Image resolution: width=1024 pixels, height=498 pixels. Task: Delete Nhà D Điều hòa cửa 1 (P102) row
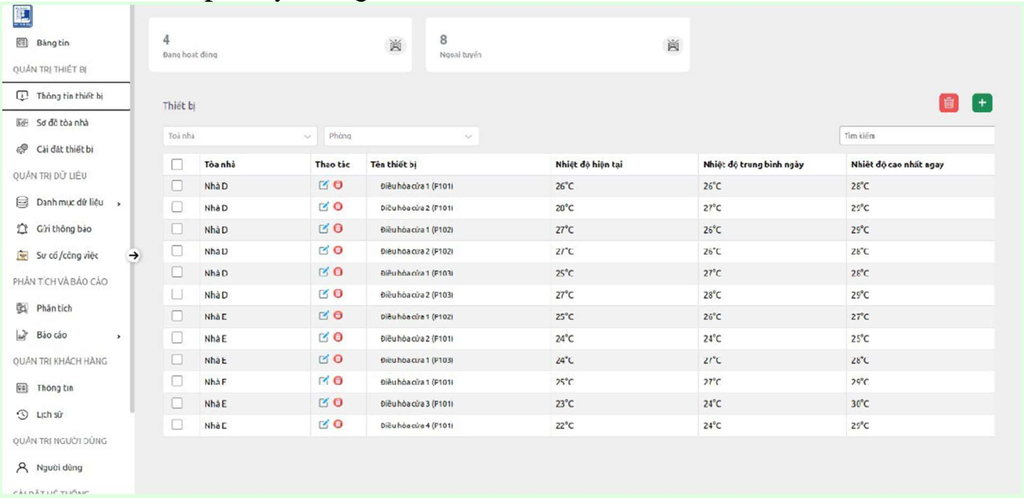tap(338, 228)
